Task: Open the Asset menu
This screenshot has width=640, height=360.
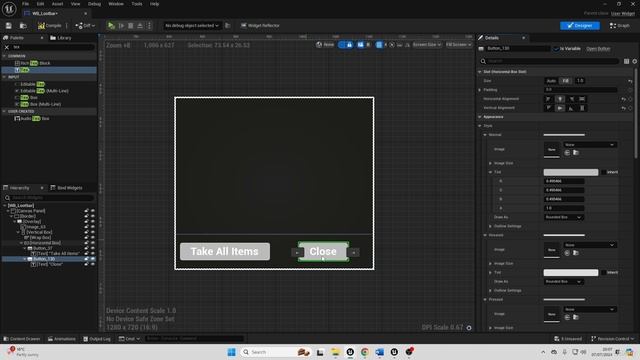Action: click(x=57, y=4)
